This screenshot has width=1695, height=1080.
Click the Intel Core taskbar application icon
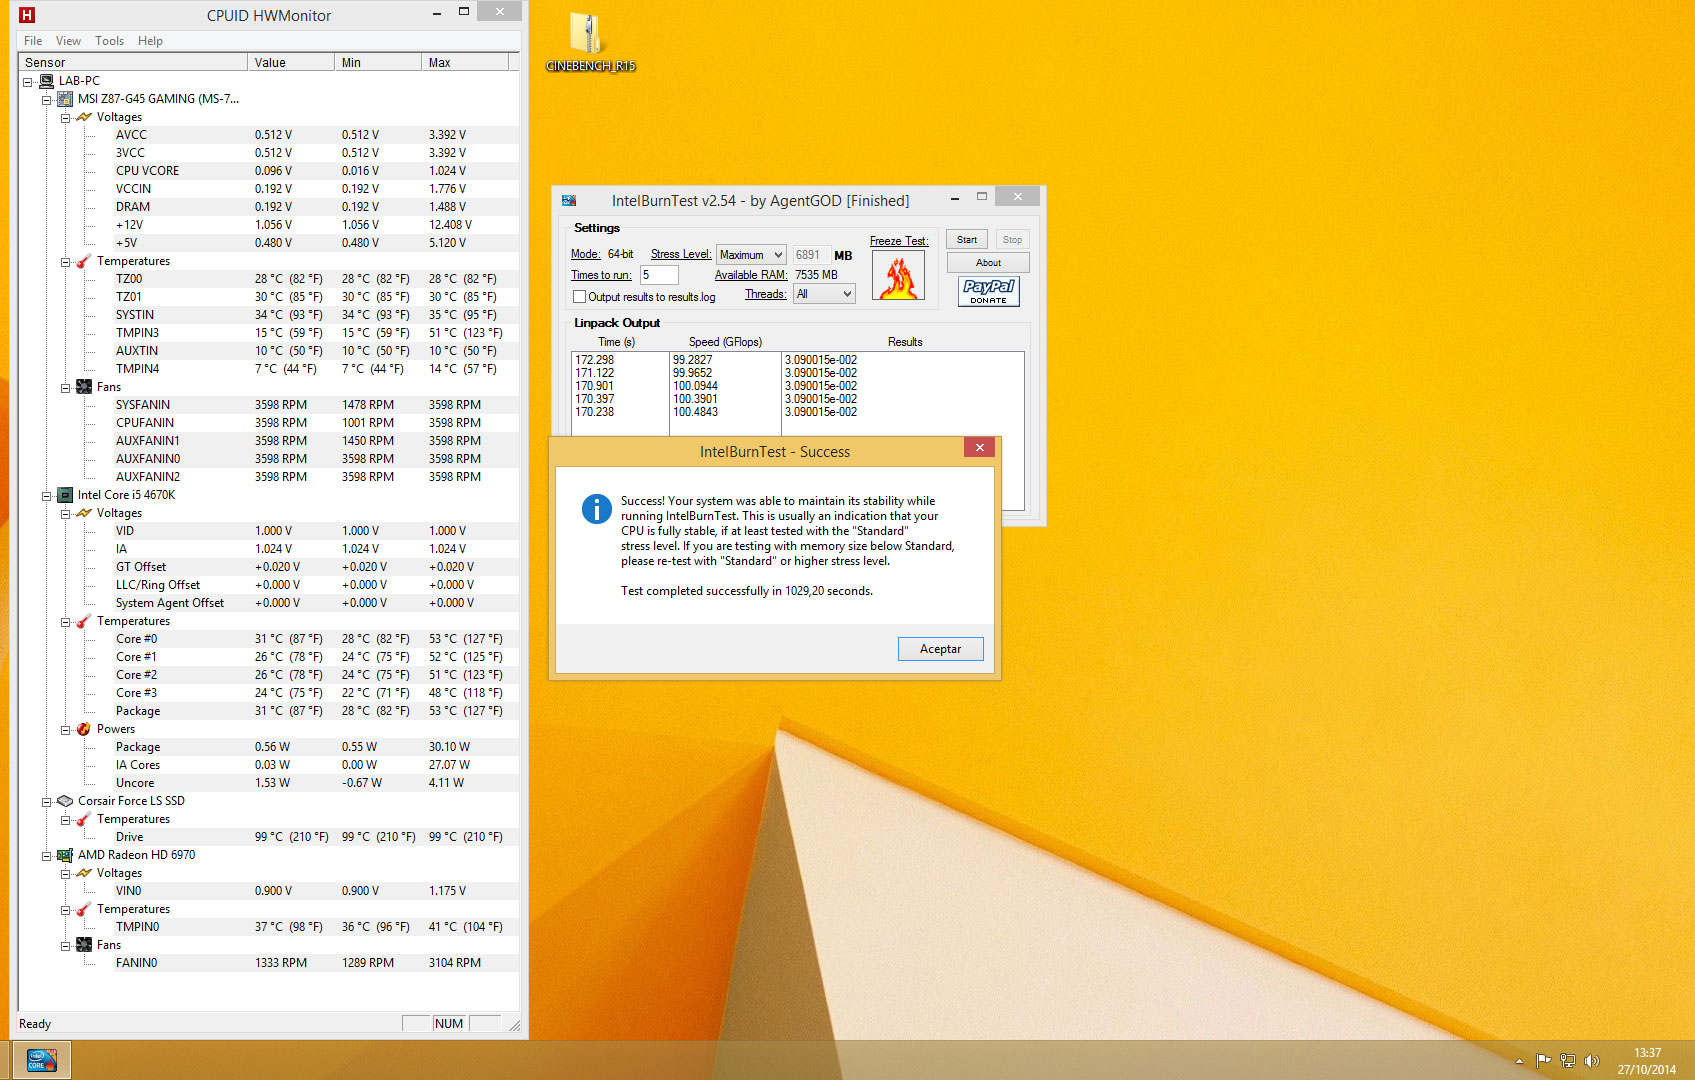[41, 1060]
